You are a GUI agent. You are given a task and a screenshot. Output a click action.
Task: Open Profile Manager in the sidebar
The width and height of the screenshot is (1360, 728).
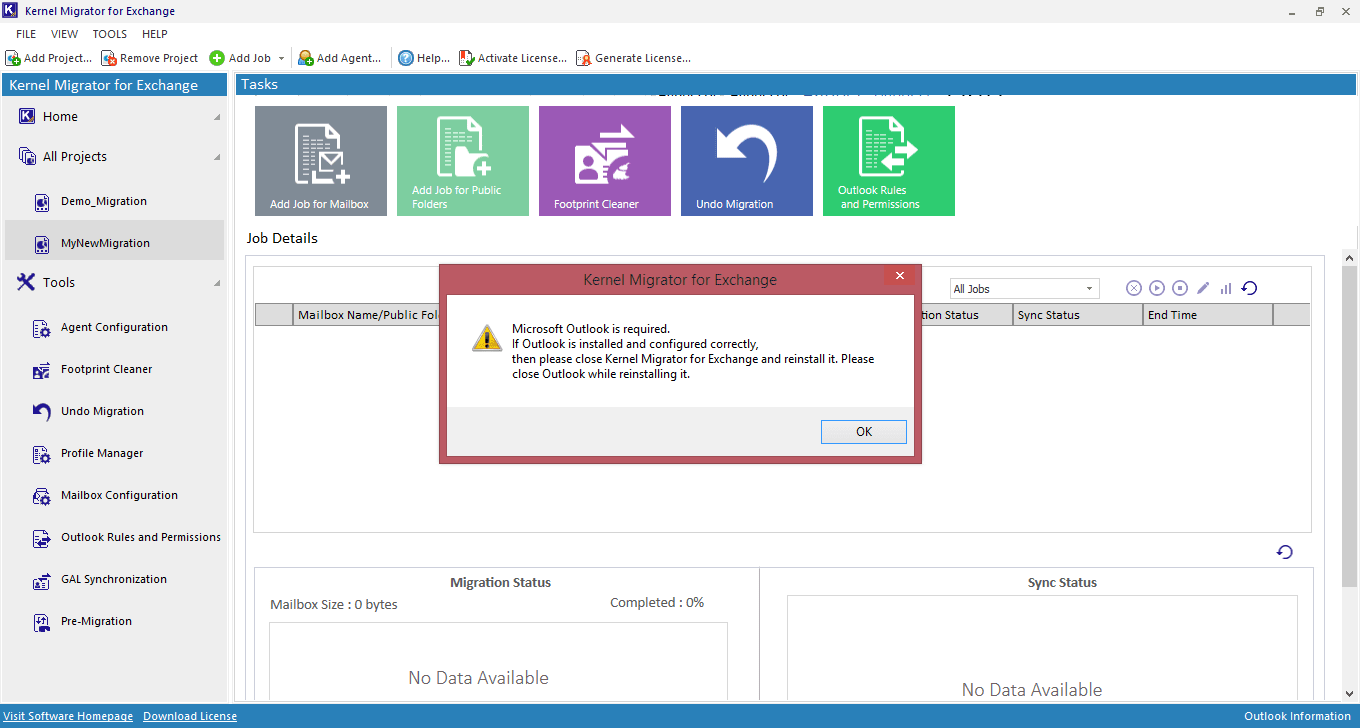[102, 453]
